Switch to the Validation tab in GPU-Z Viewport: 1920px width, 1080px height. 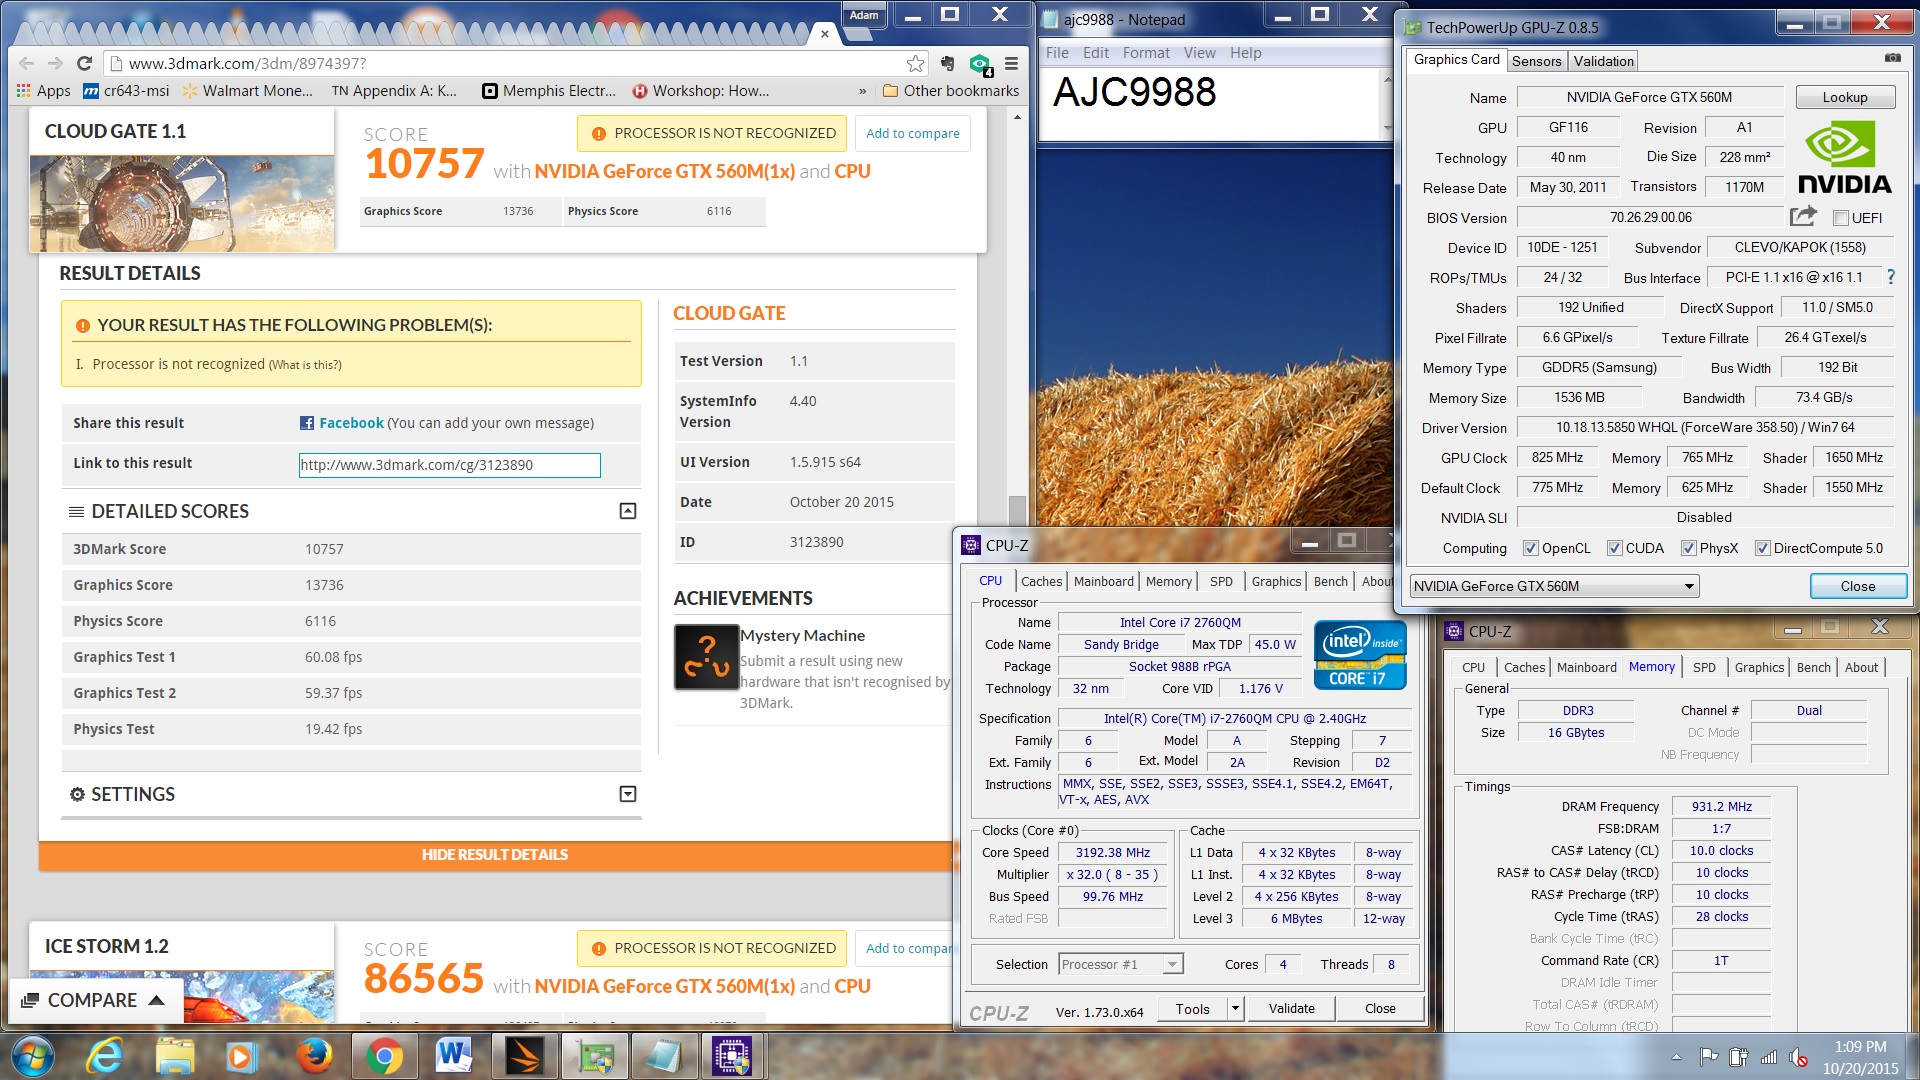1603,61
